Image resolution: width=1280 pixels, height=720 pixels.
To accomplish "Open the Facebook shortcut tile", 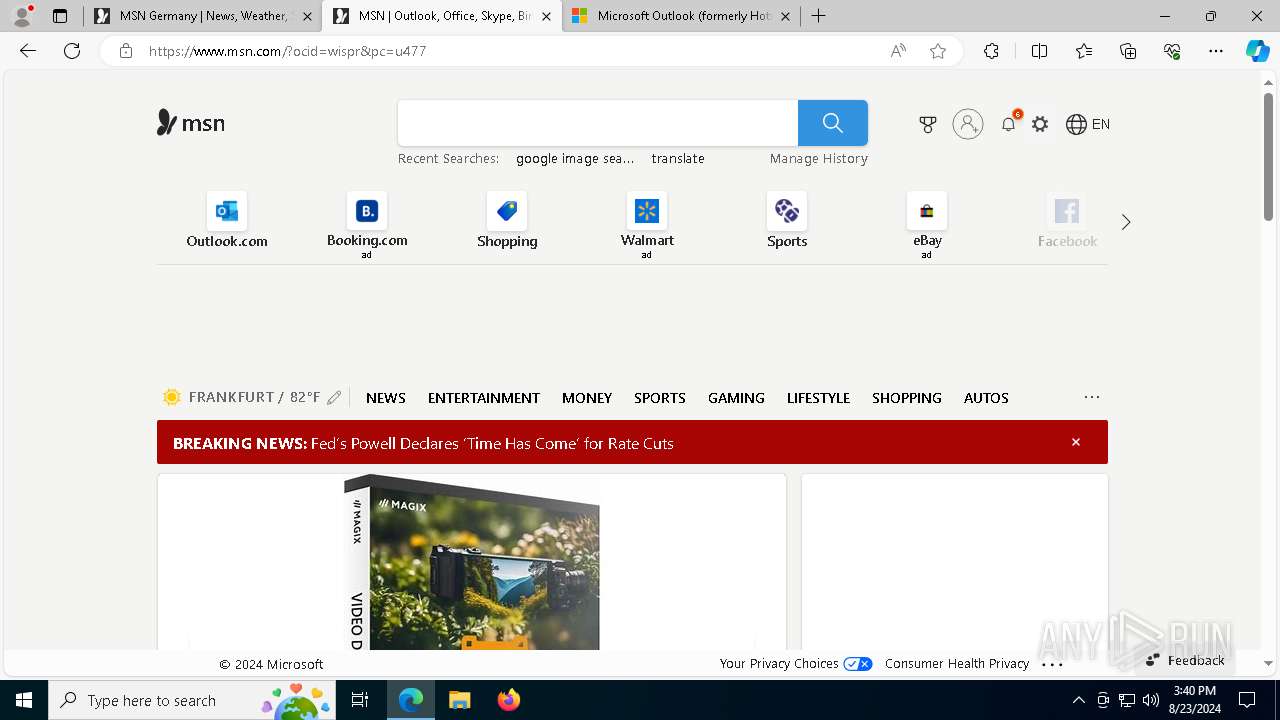I will point(1067,221).
